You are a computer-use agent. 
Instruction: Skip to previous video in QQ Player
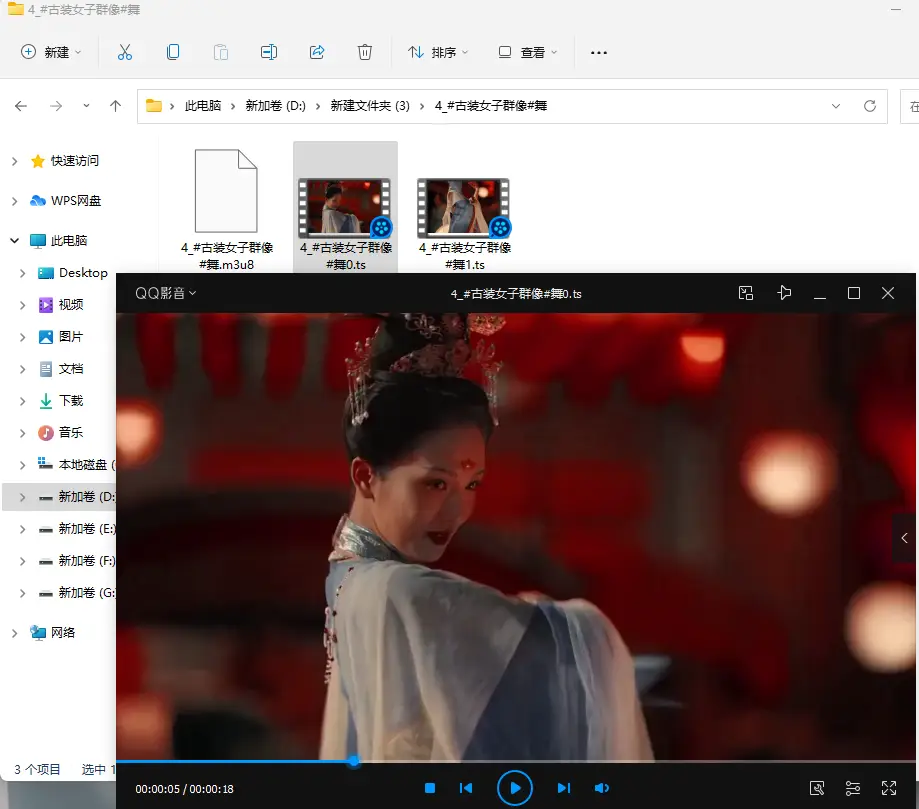[x=466, y=788]
